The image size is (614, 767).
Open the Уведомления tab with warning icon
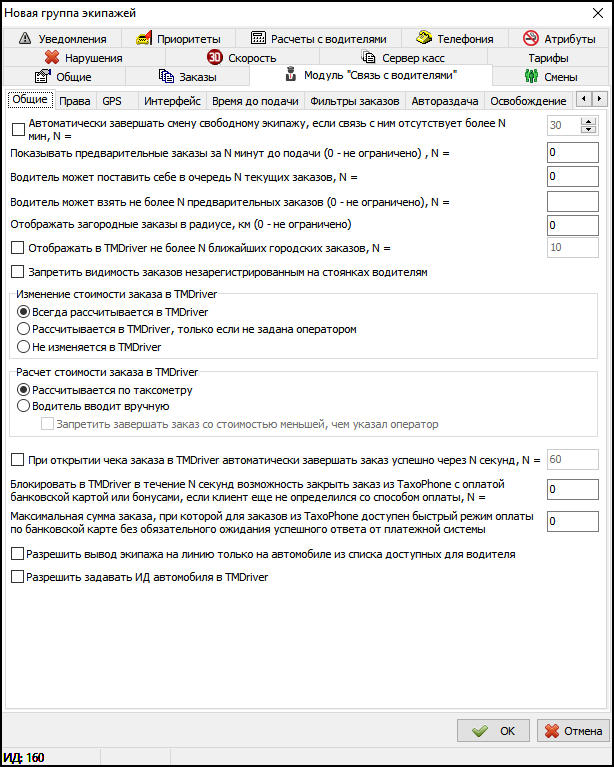click(x=68, y=39)
